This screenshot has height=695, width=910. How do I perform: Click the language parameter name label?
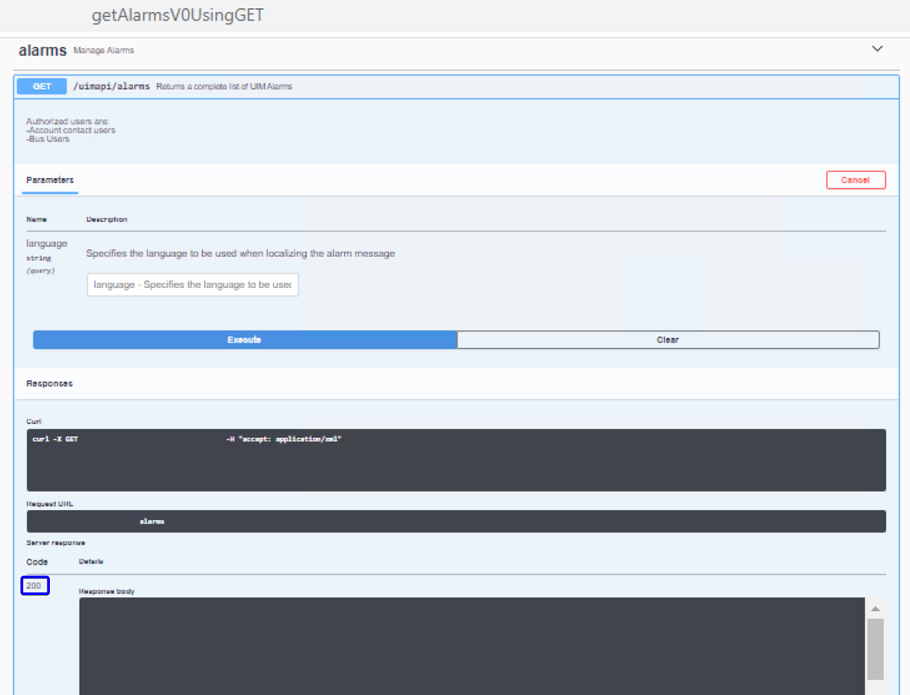(47, 243)
